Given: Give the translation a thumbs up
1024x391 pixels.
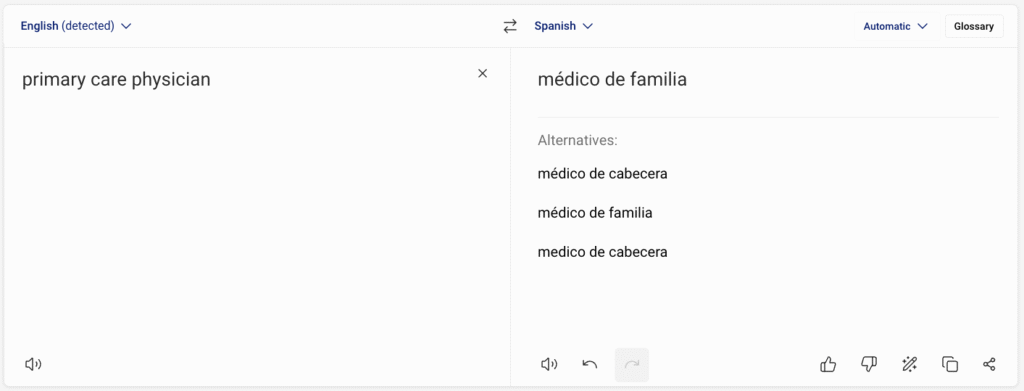Looking at the screenshot, I should pyautogui.click(x=827, y=364).
